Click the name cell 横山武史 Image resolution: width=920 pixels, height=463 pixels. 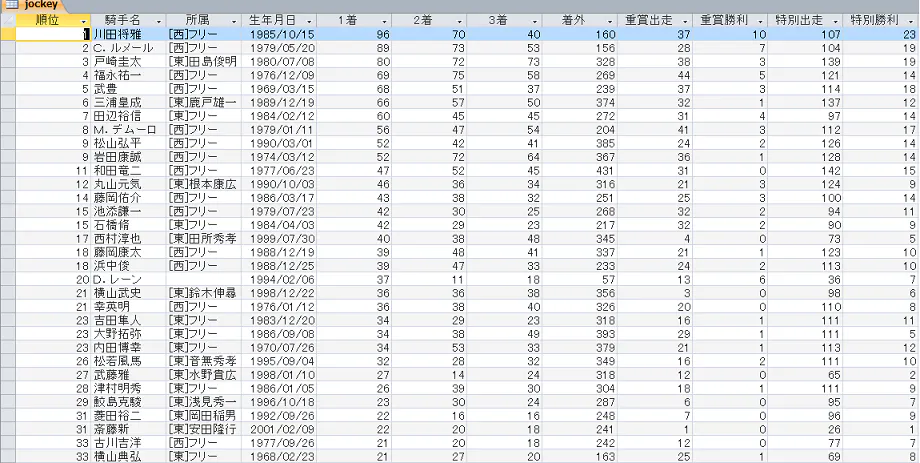point(128,293)
